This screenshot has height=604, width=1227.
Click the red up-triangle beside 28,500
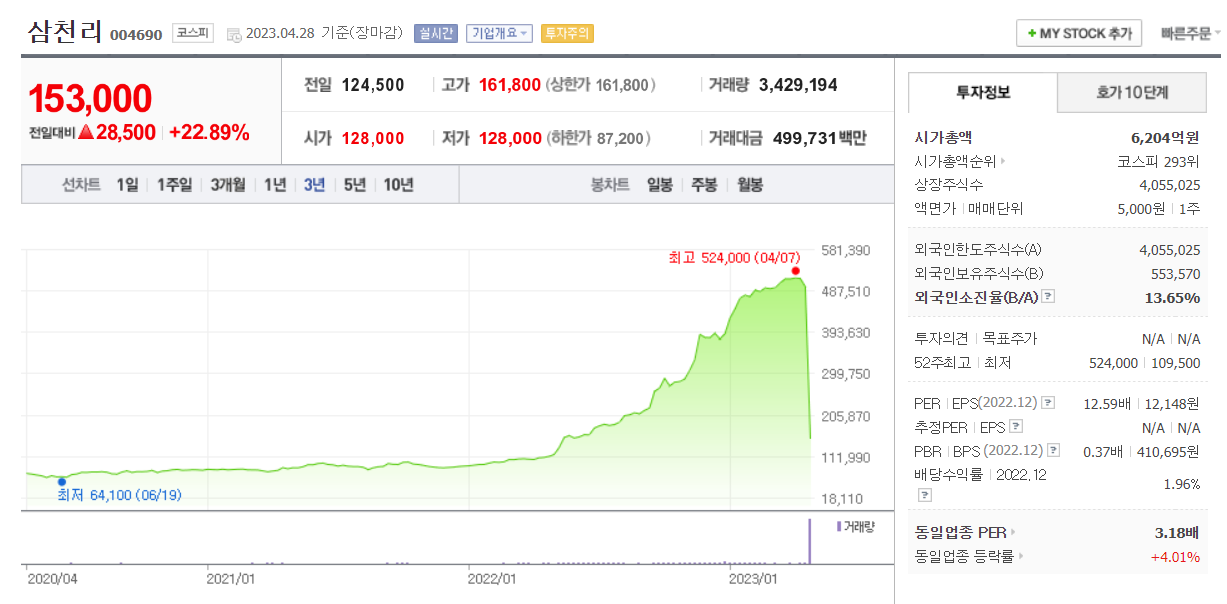(x=86, y=132)
